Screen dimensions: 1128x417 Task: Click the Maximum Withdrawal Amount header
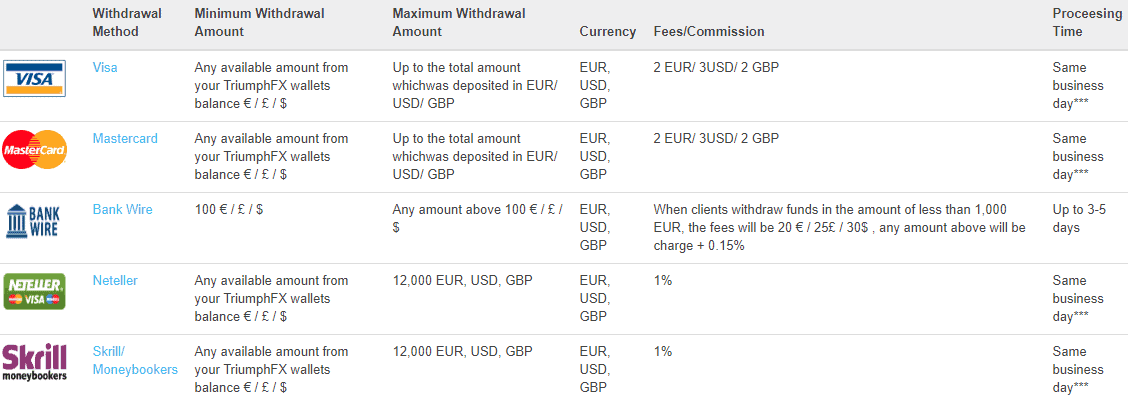459,22
